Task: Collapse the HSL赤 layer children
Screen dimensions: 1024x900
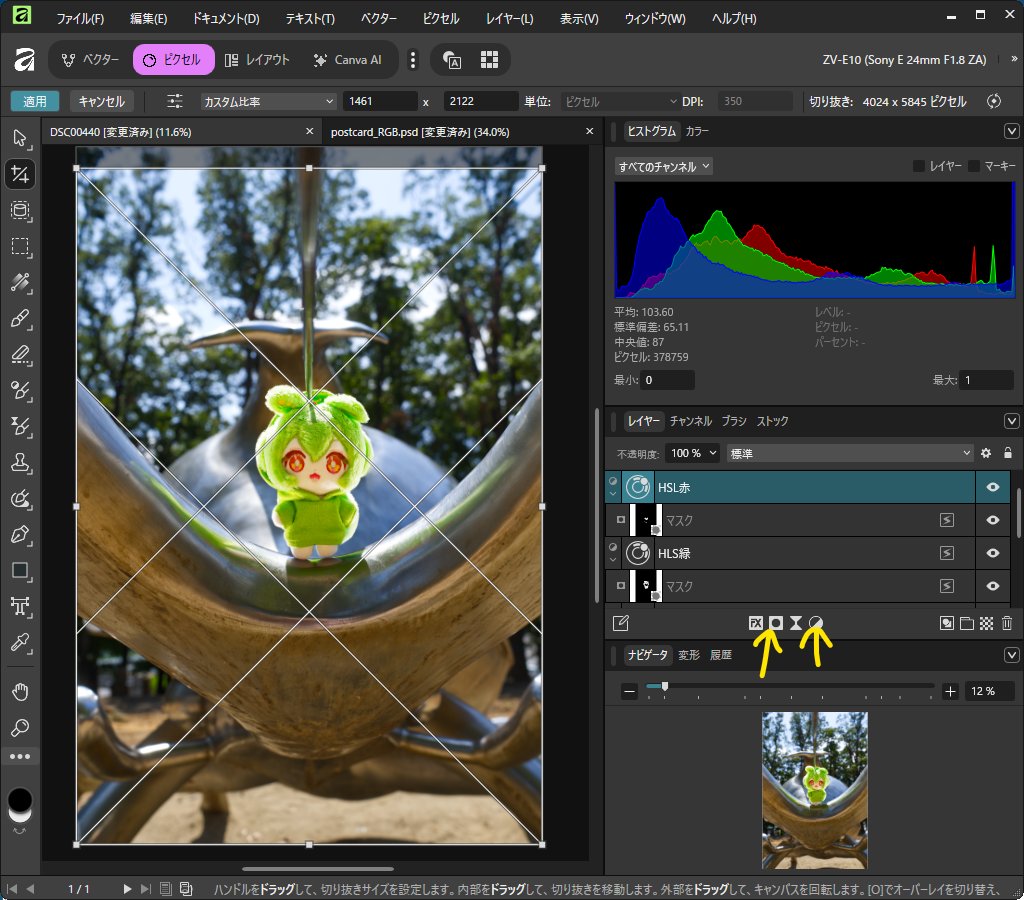Action: [x=613, y=495]
